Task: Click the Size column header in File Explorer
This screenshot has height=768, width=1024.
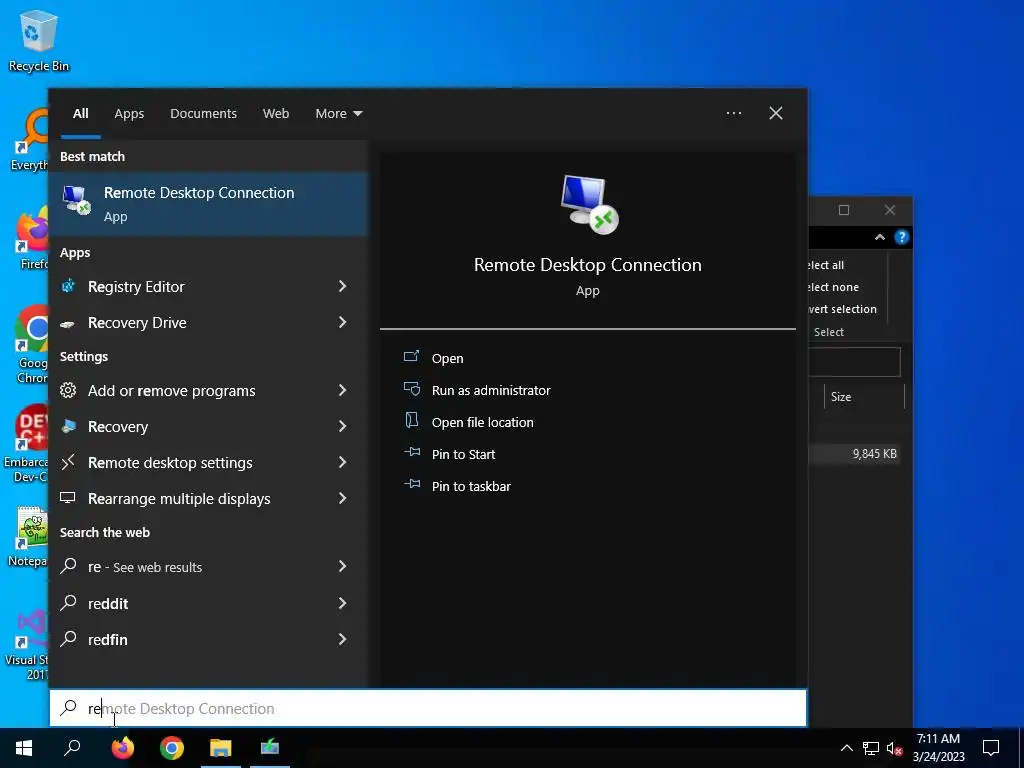Action: tap(865, 397)
